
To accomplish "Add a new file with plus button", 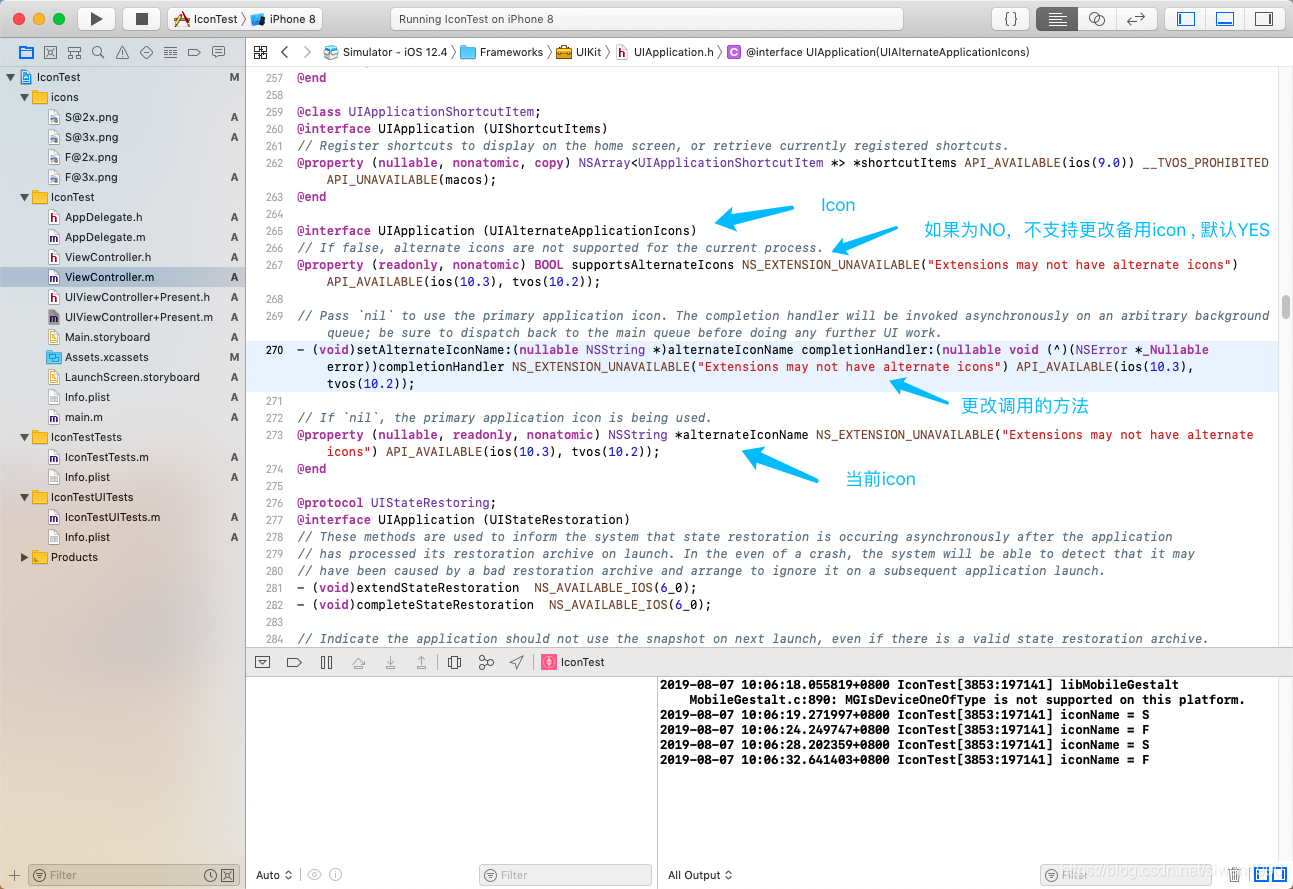I will [14, 875].
